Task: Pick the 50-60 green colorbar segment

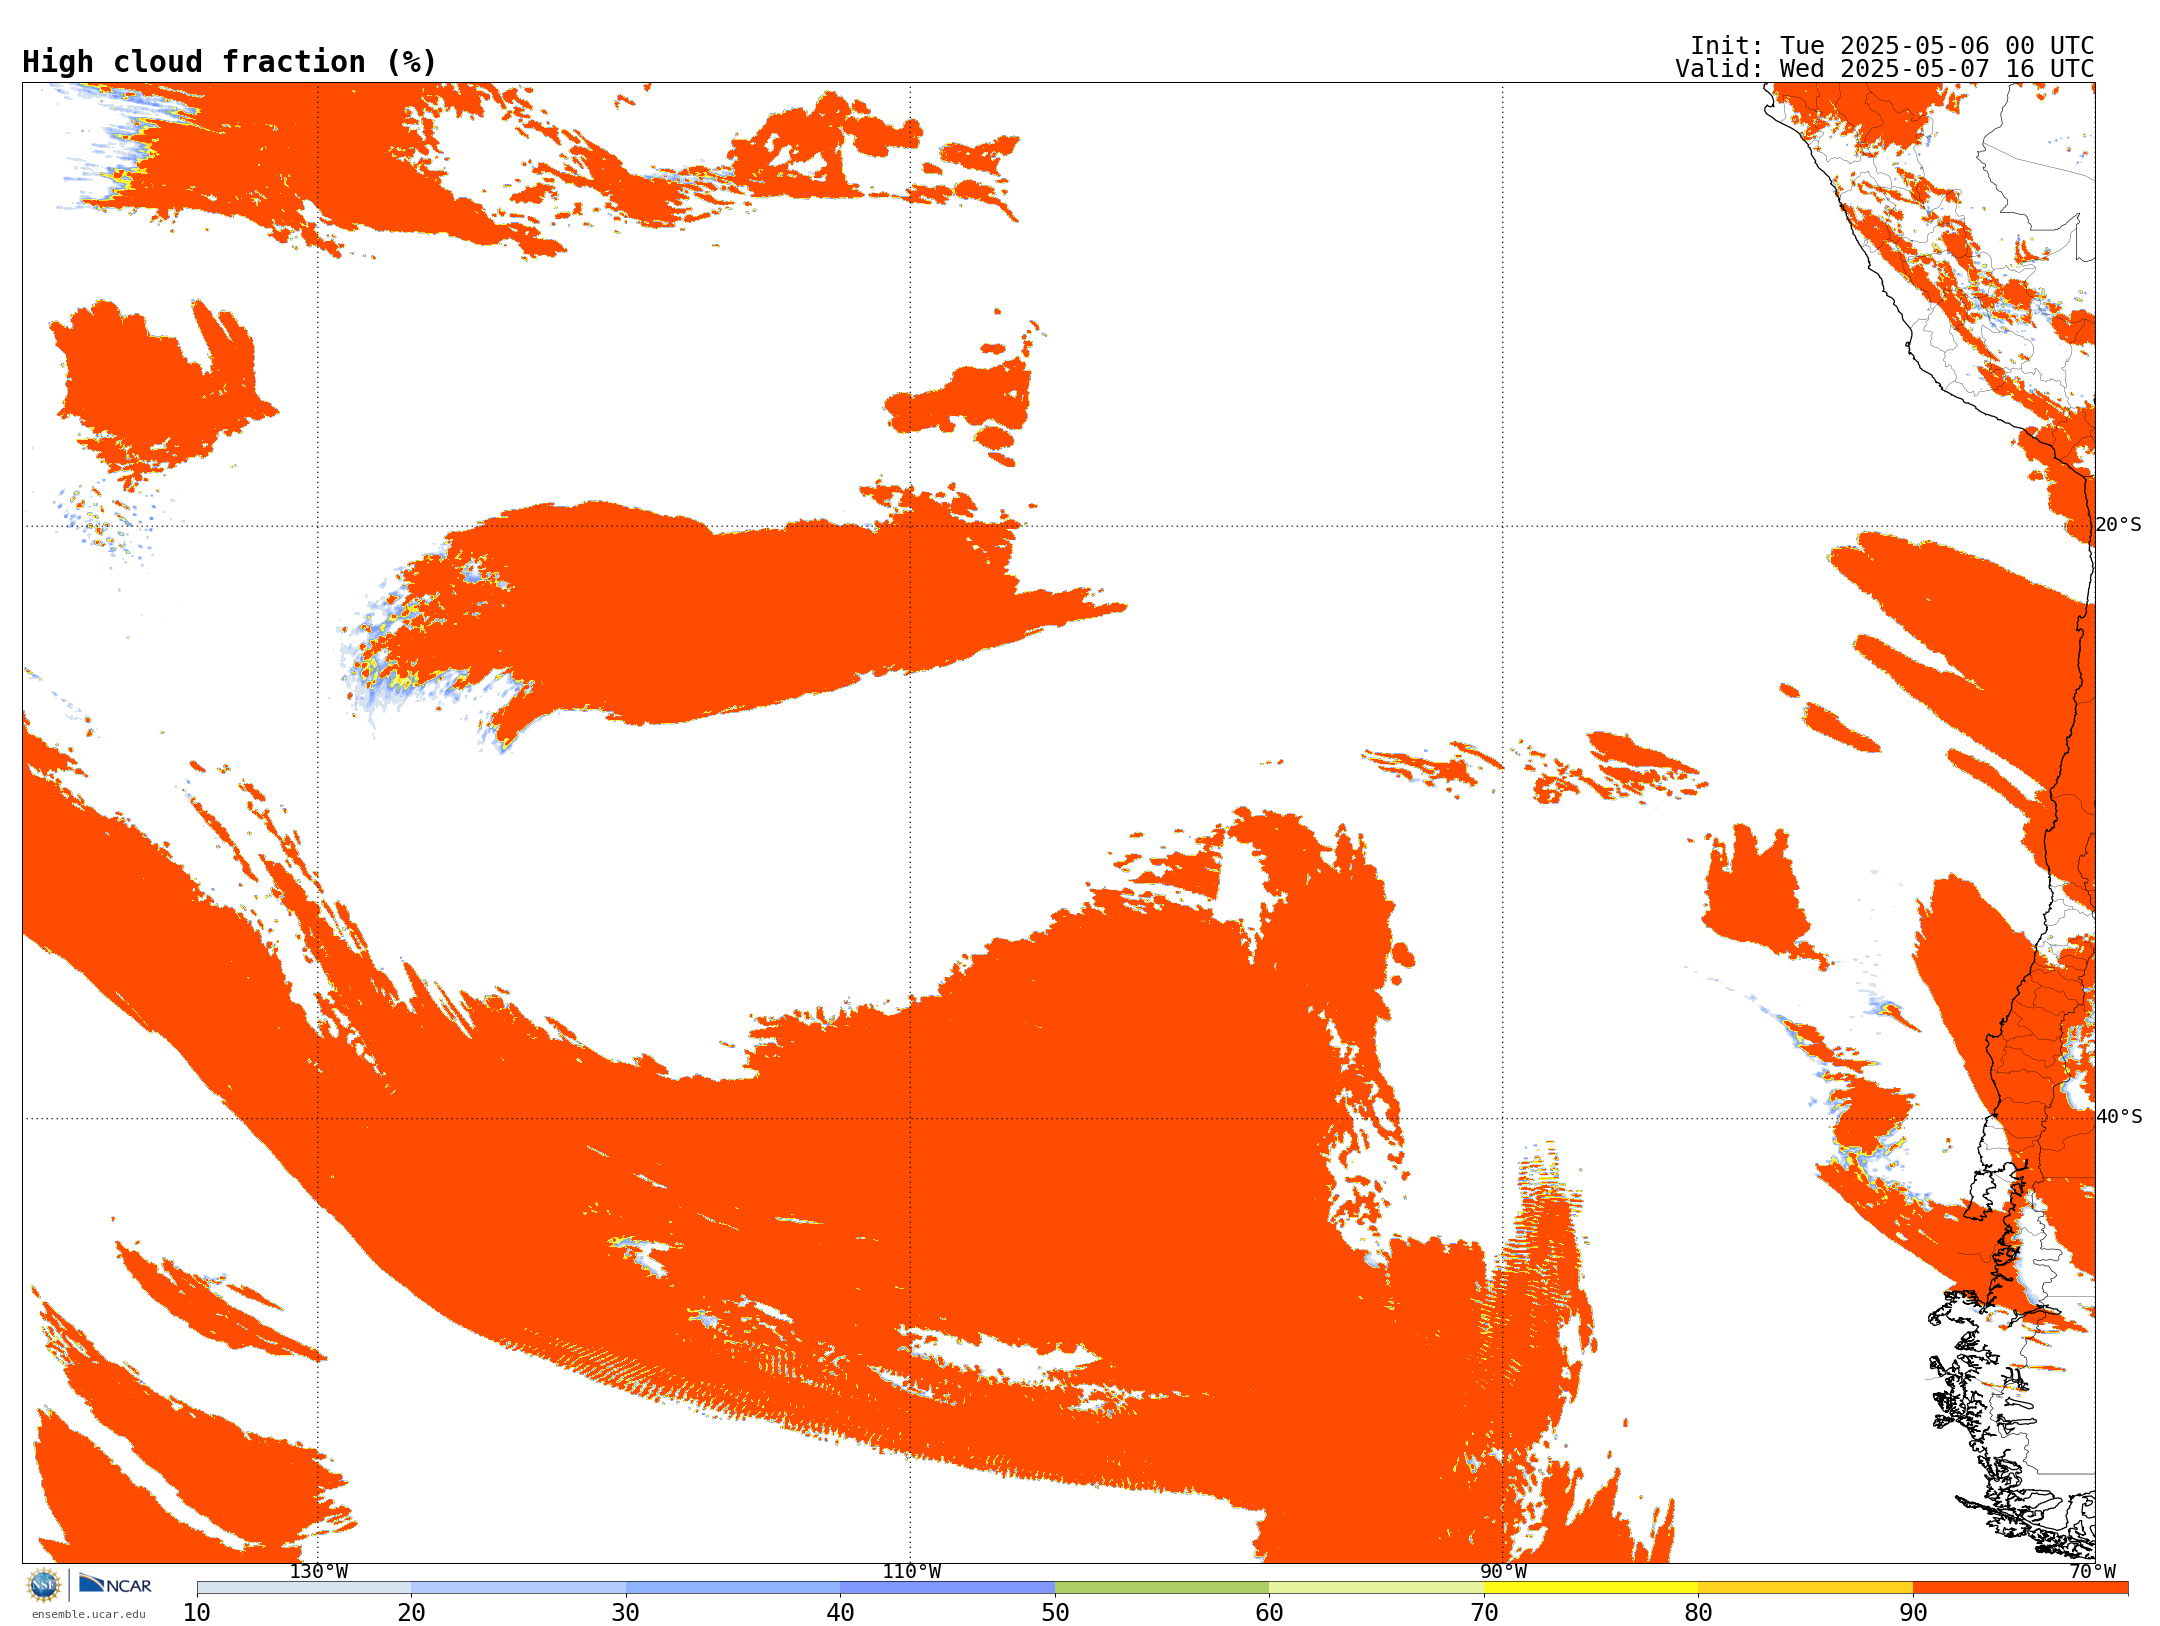Action: pos(1162,1588)
